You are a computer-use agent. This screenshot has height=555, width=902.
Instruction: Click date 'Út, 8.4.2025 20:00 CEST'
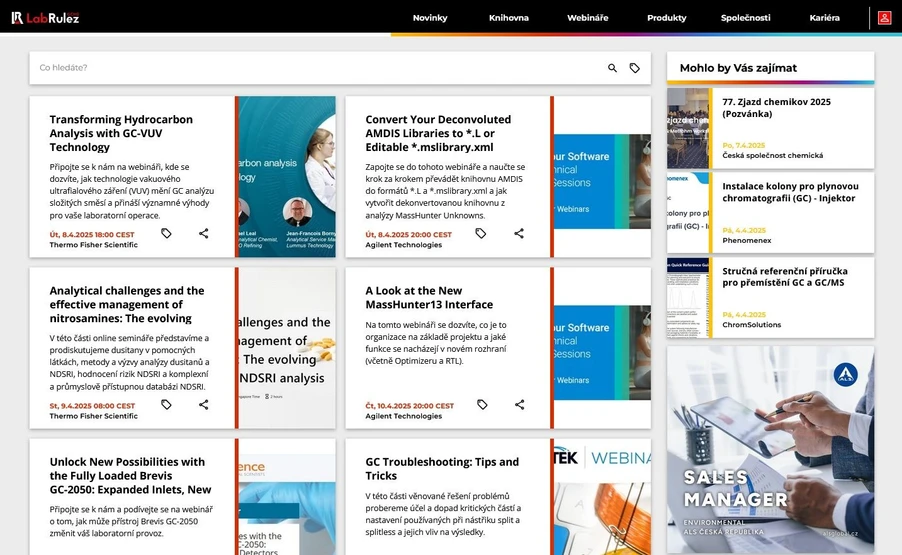(x=408, y=235)
